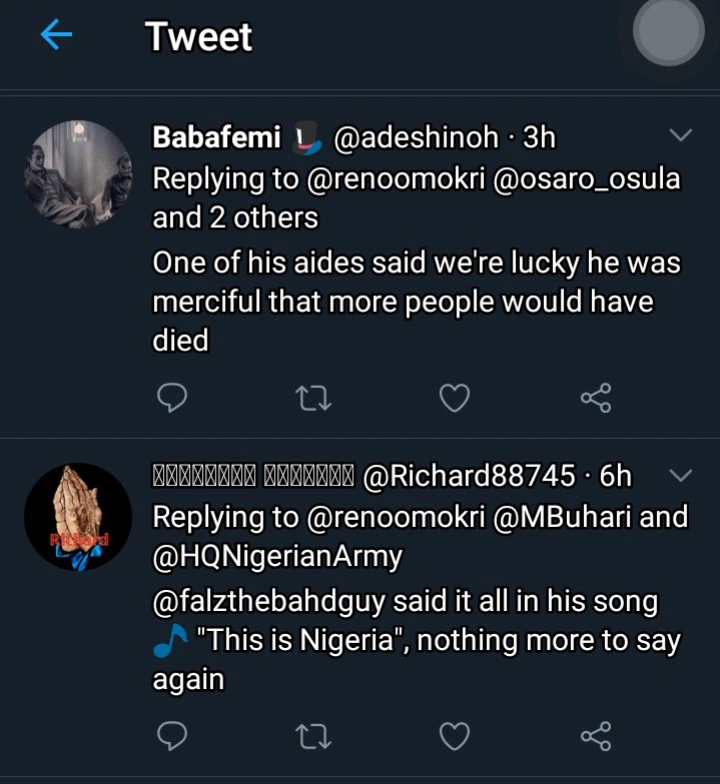This screenshot has width=720, height=784.
Task: Open @HQNigerianArmy mention link
Action: tap(277, 558)
